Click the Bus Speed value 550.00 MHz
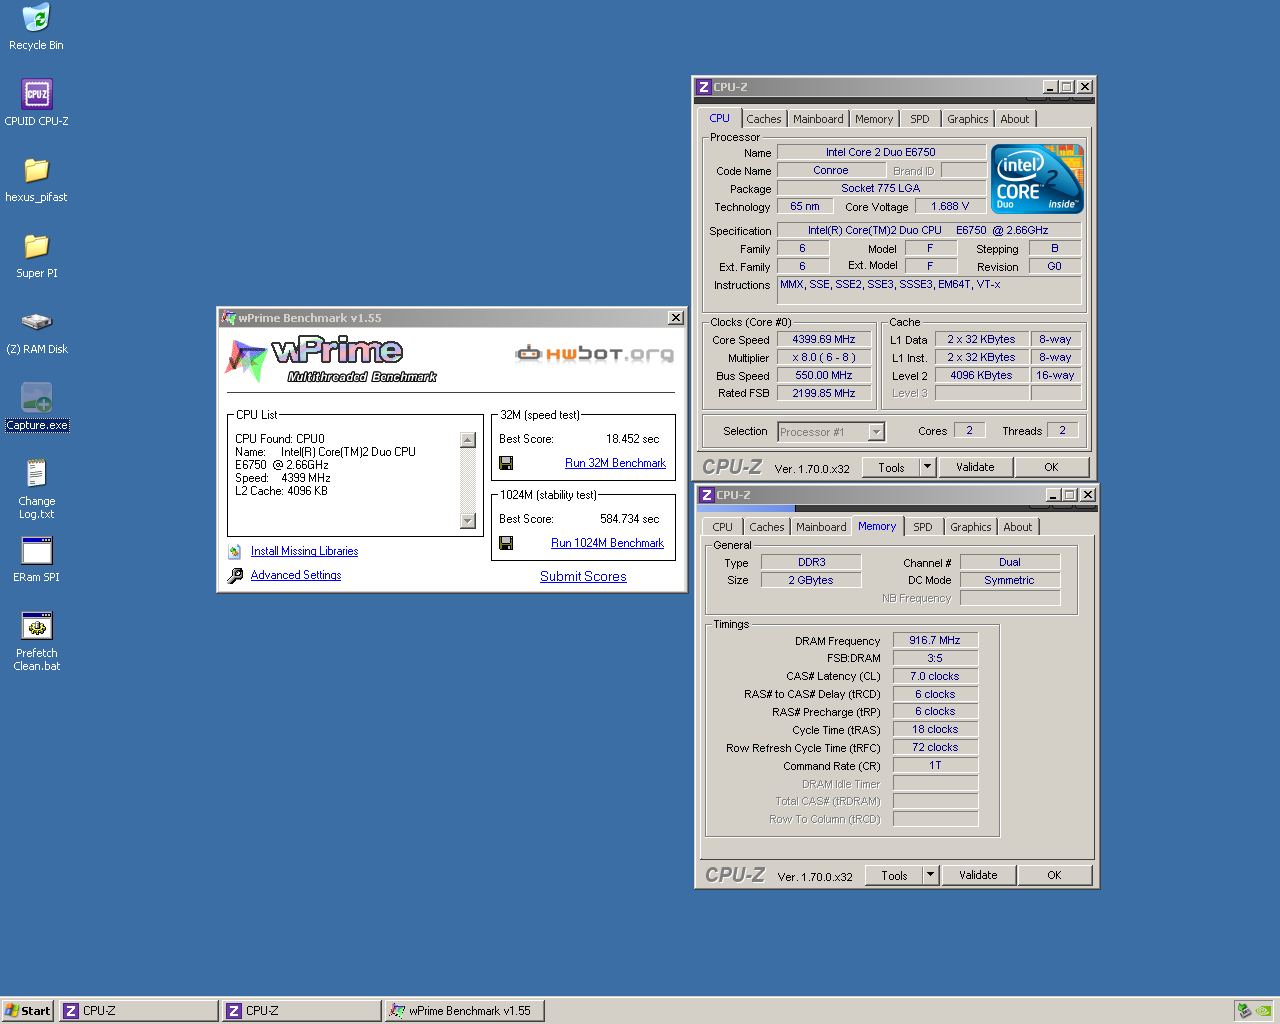 [x=824, y=376]
